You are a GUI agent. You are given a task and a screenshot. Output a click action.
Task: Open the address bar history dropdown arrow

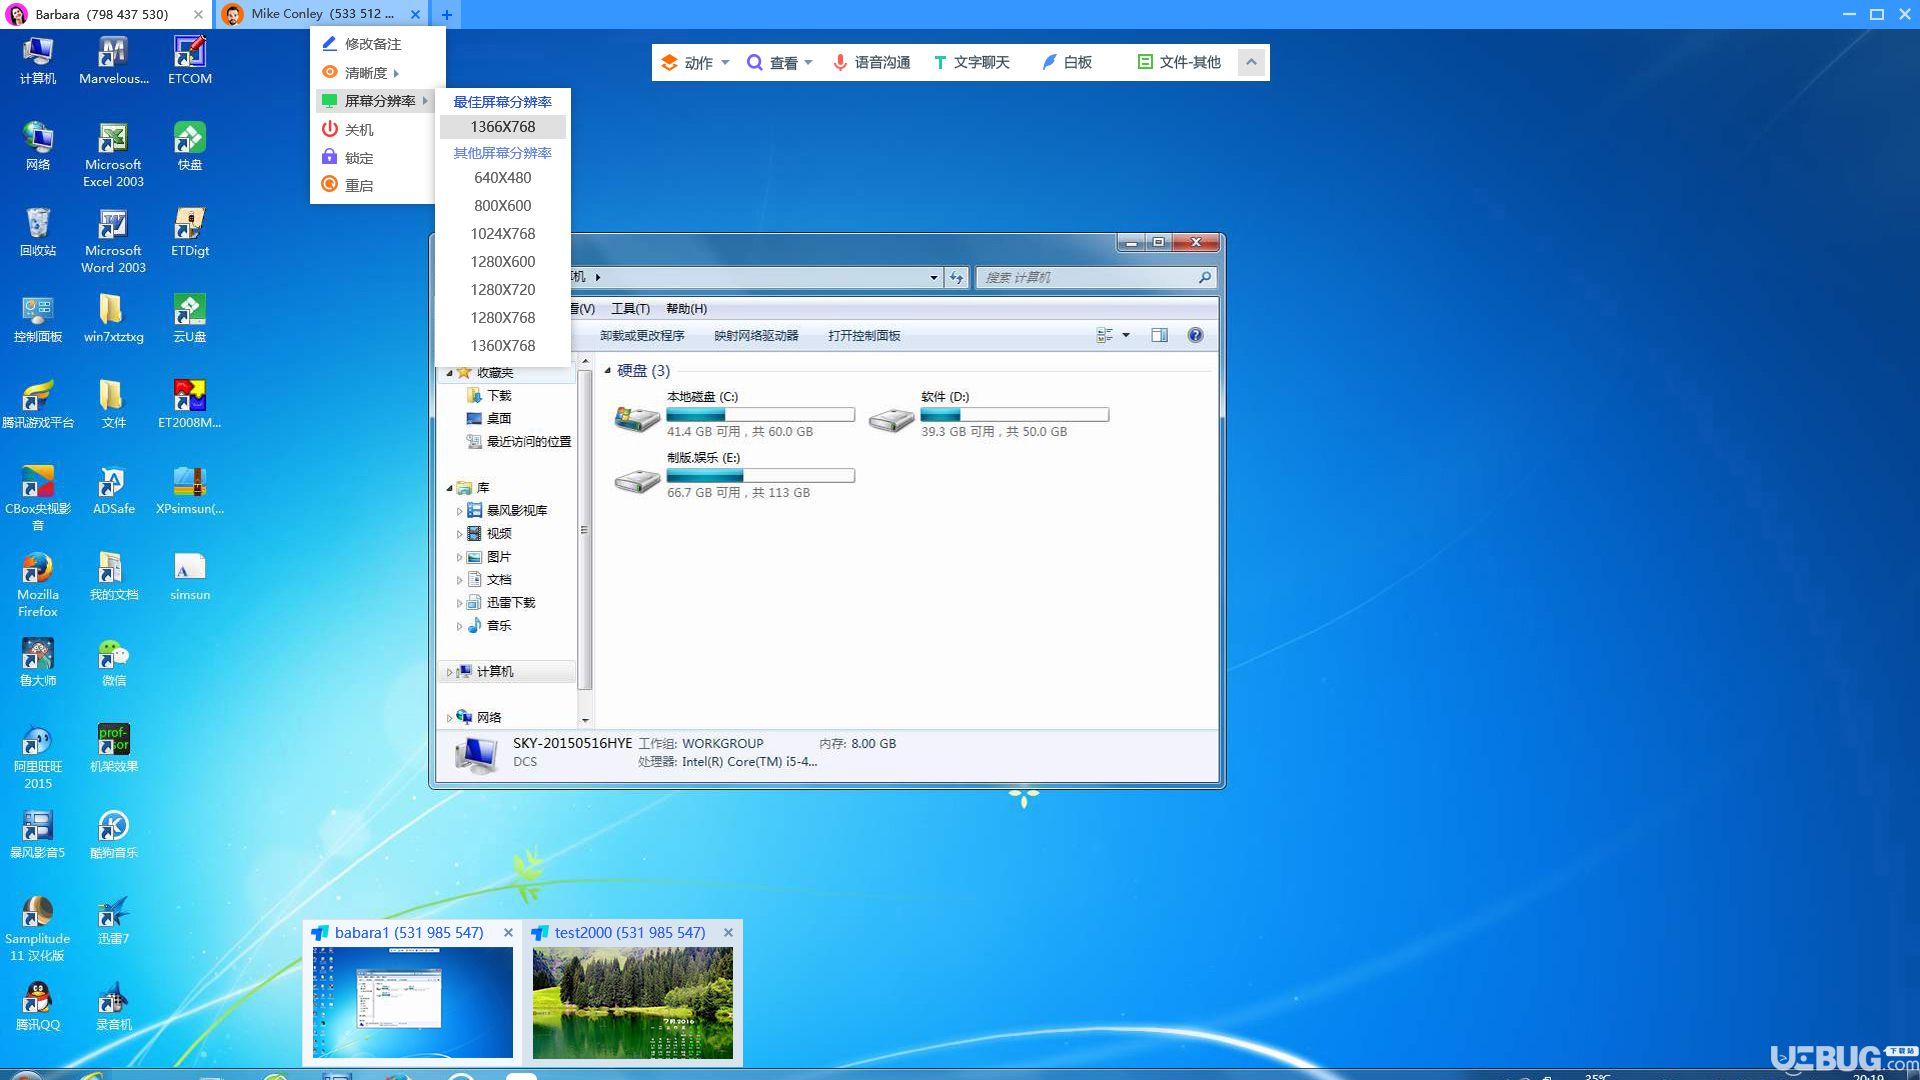pyautogui.click(x=934, y=277)
